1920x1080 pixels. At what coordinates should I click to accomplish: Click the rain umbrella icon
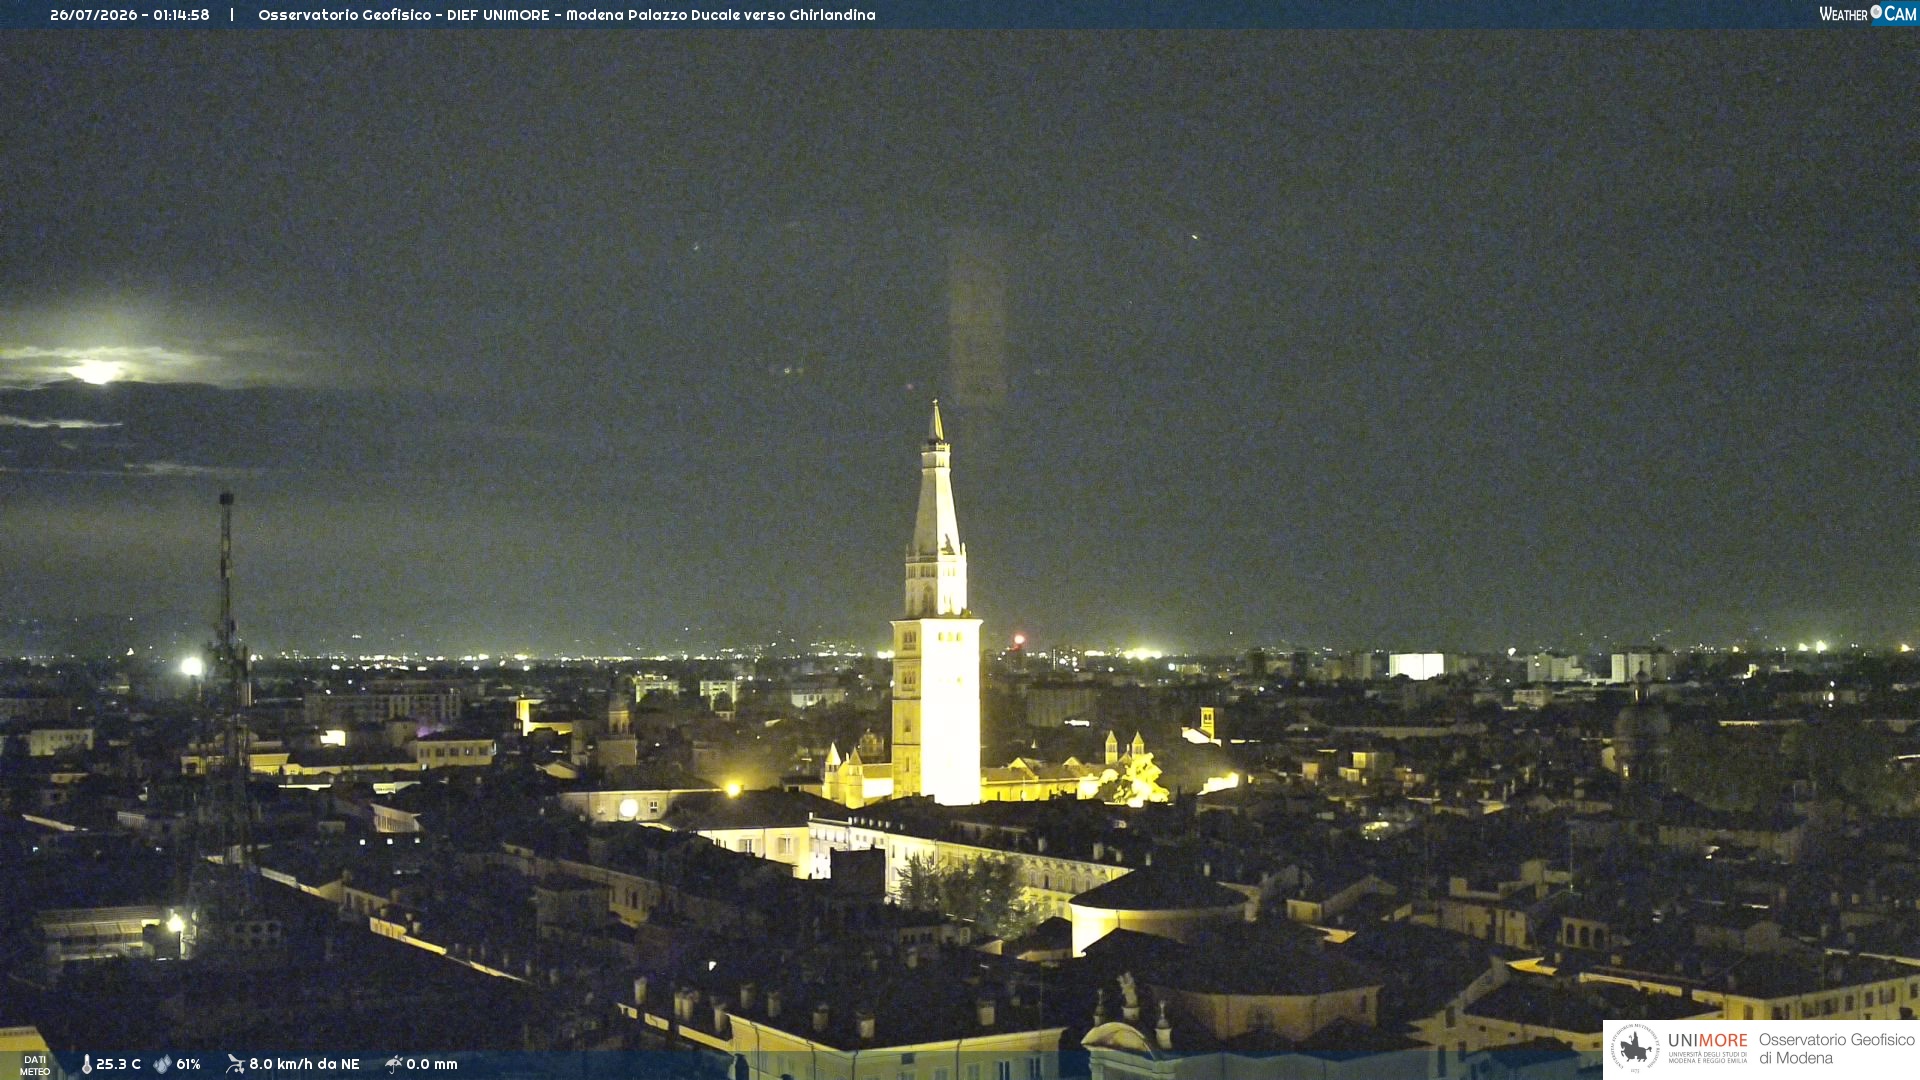(394, 1064)
